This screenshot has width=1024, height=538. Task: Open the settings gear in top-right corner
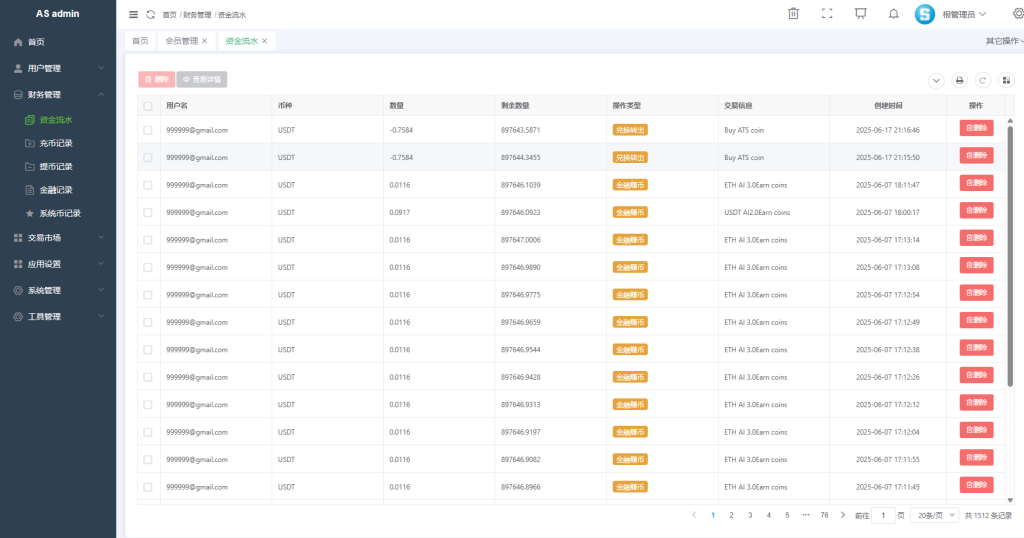pos(1018,14)
